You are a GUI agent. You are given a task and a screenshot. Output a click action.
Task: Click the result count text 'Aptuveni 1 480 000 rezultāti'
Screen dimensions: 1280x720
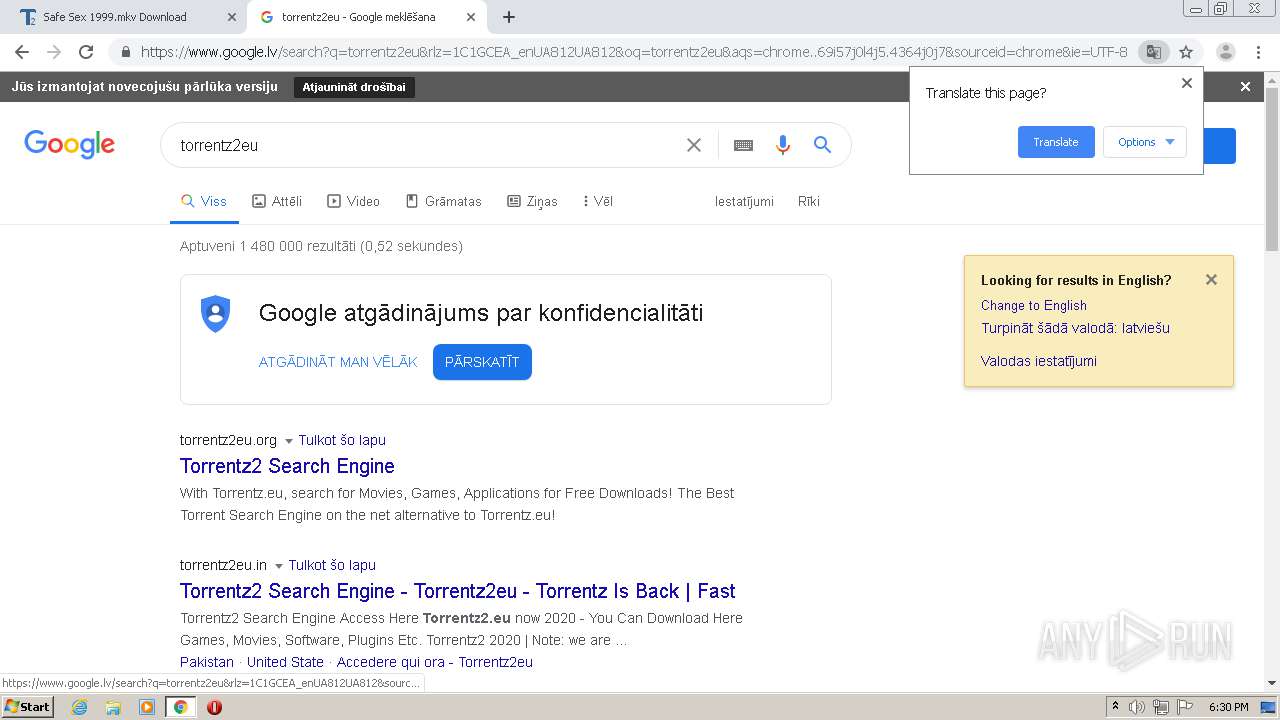pos(268,246)
